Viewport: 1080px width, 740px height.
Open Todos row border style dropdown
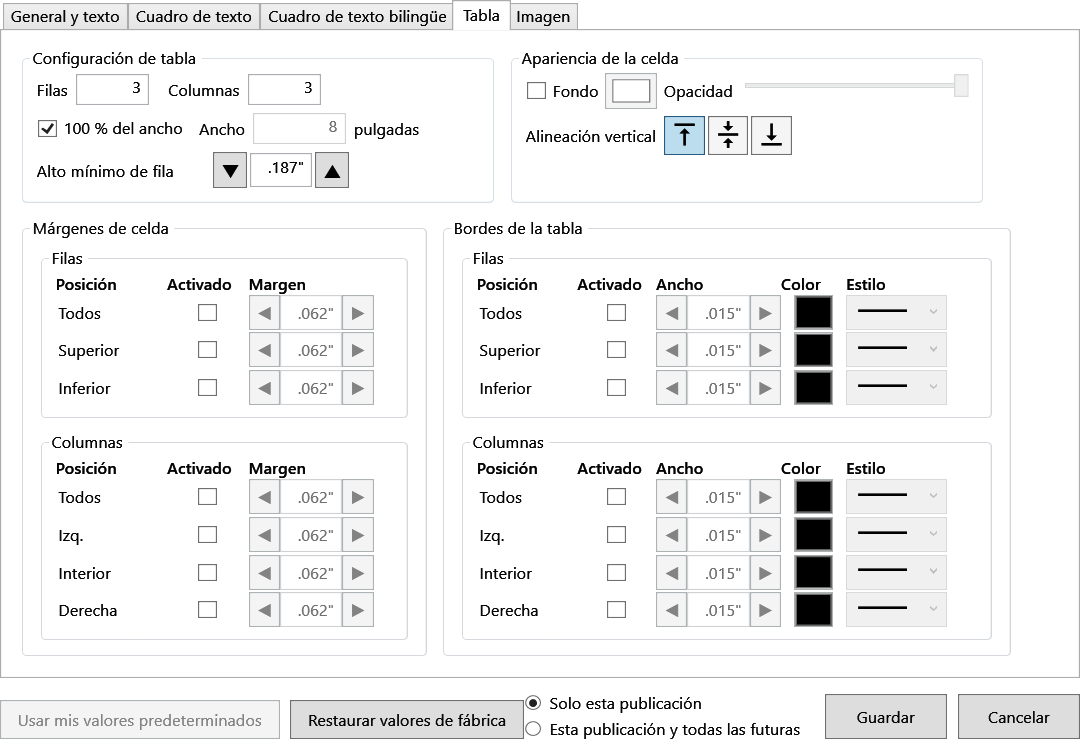tap(896, 314)
